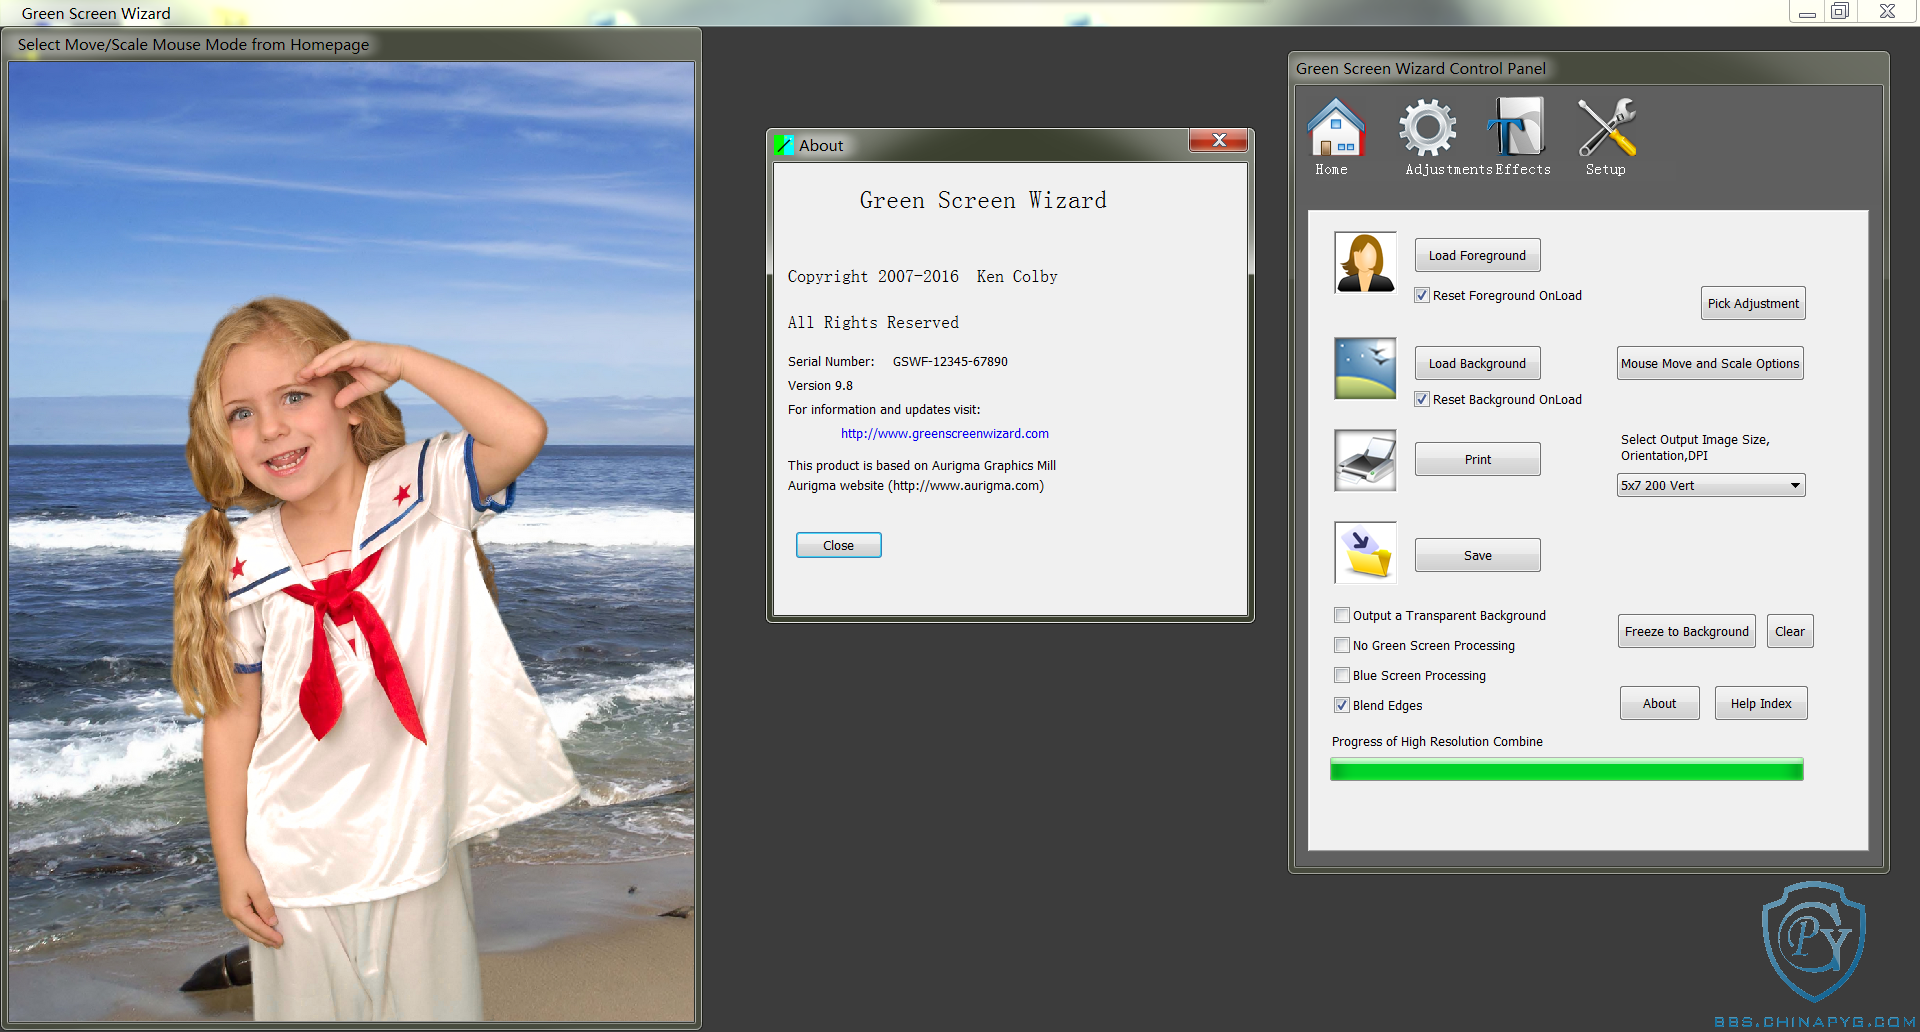Toggle Reset Foreground OnLoad checkbox
This screenshot has width=1920, height=1032.
point(1422,295)
